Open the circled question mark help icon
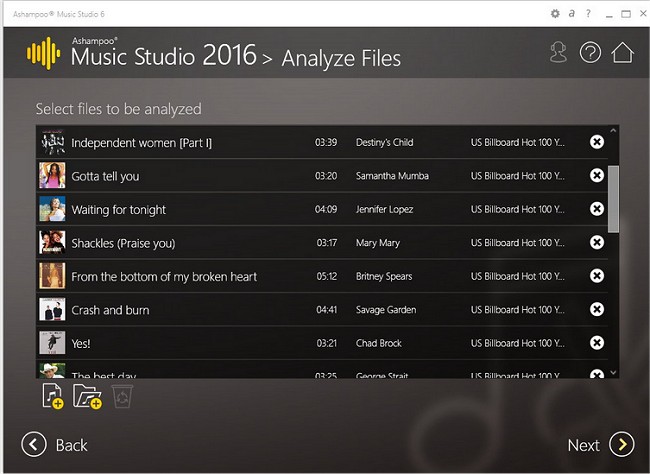Viewport: 650px width, 474px height. 590,53
